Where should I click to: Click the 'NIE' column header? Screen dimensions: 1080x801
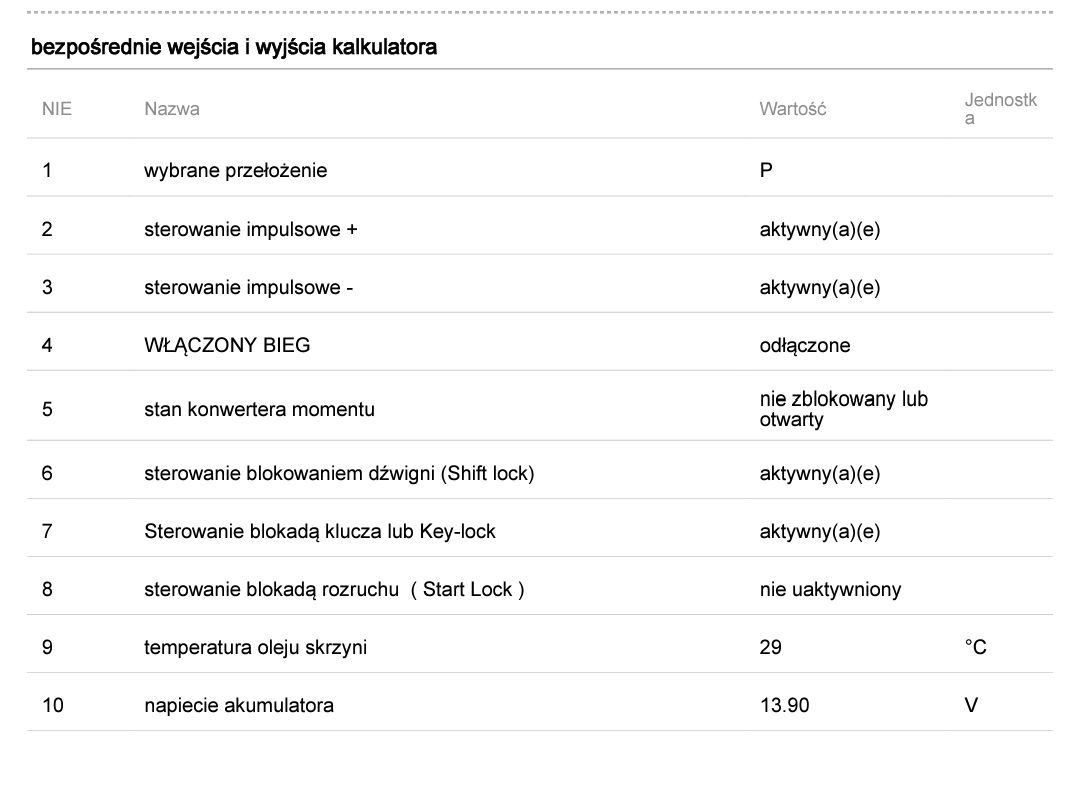[57, 109]
